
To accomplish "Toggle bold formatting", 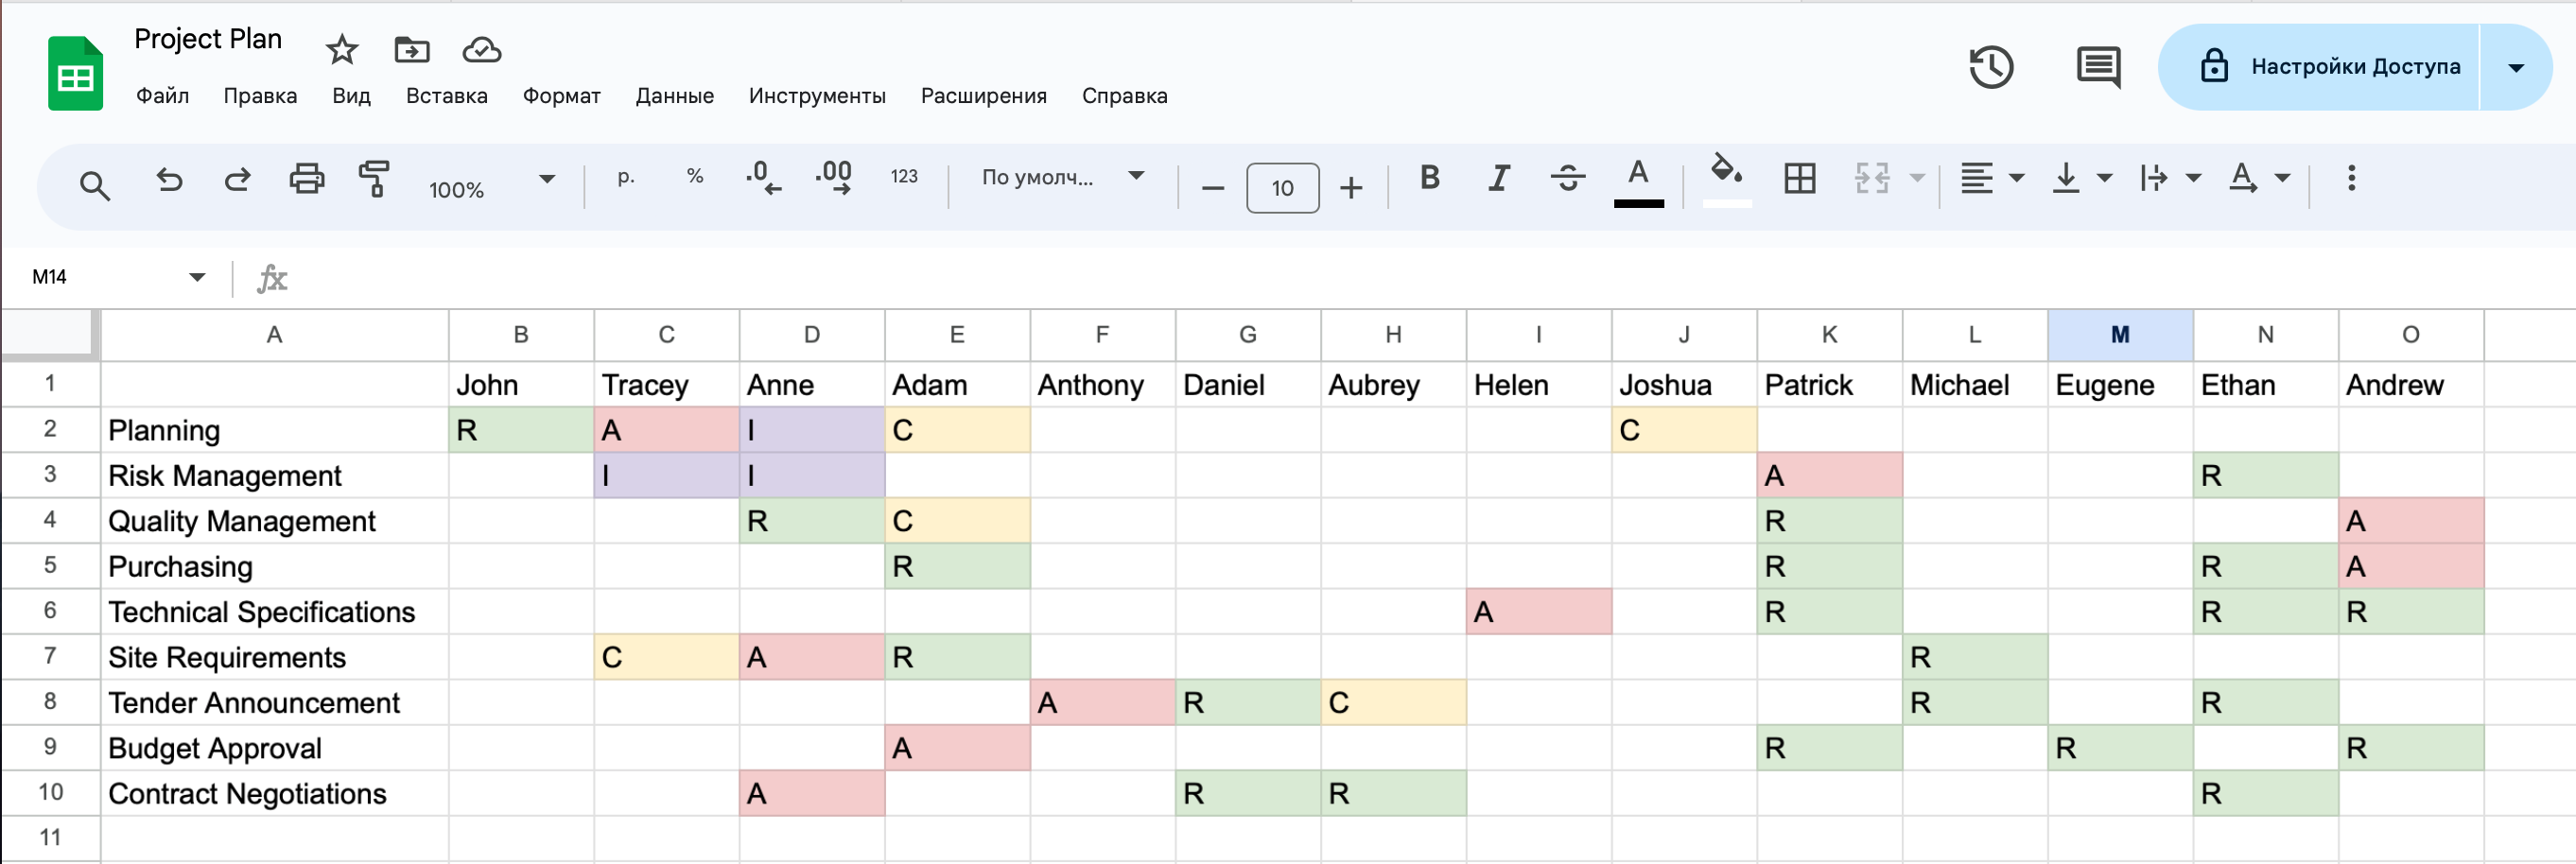I will click(1429, 180).
